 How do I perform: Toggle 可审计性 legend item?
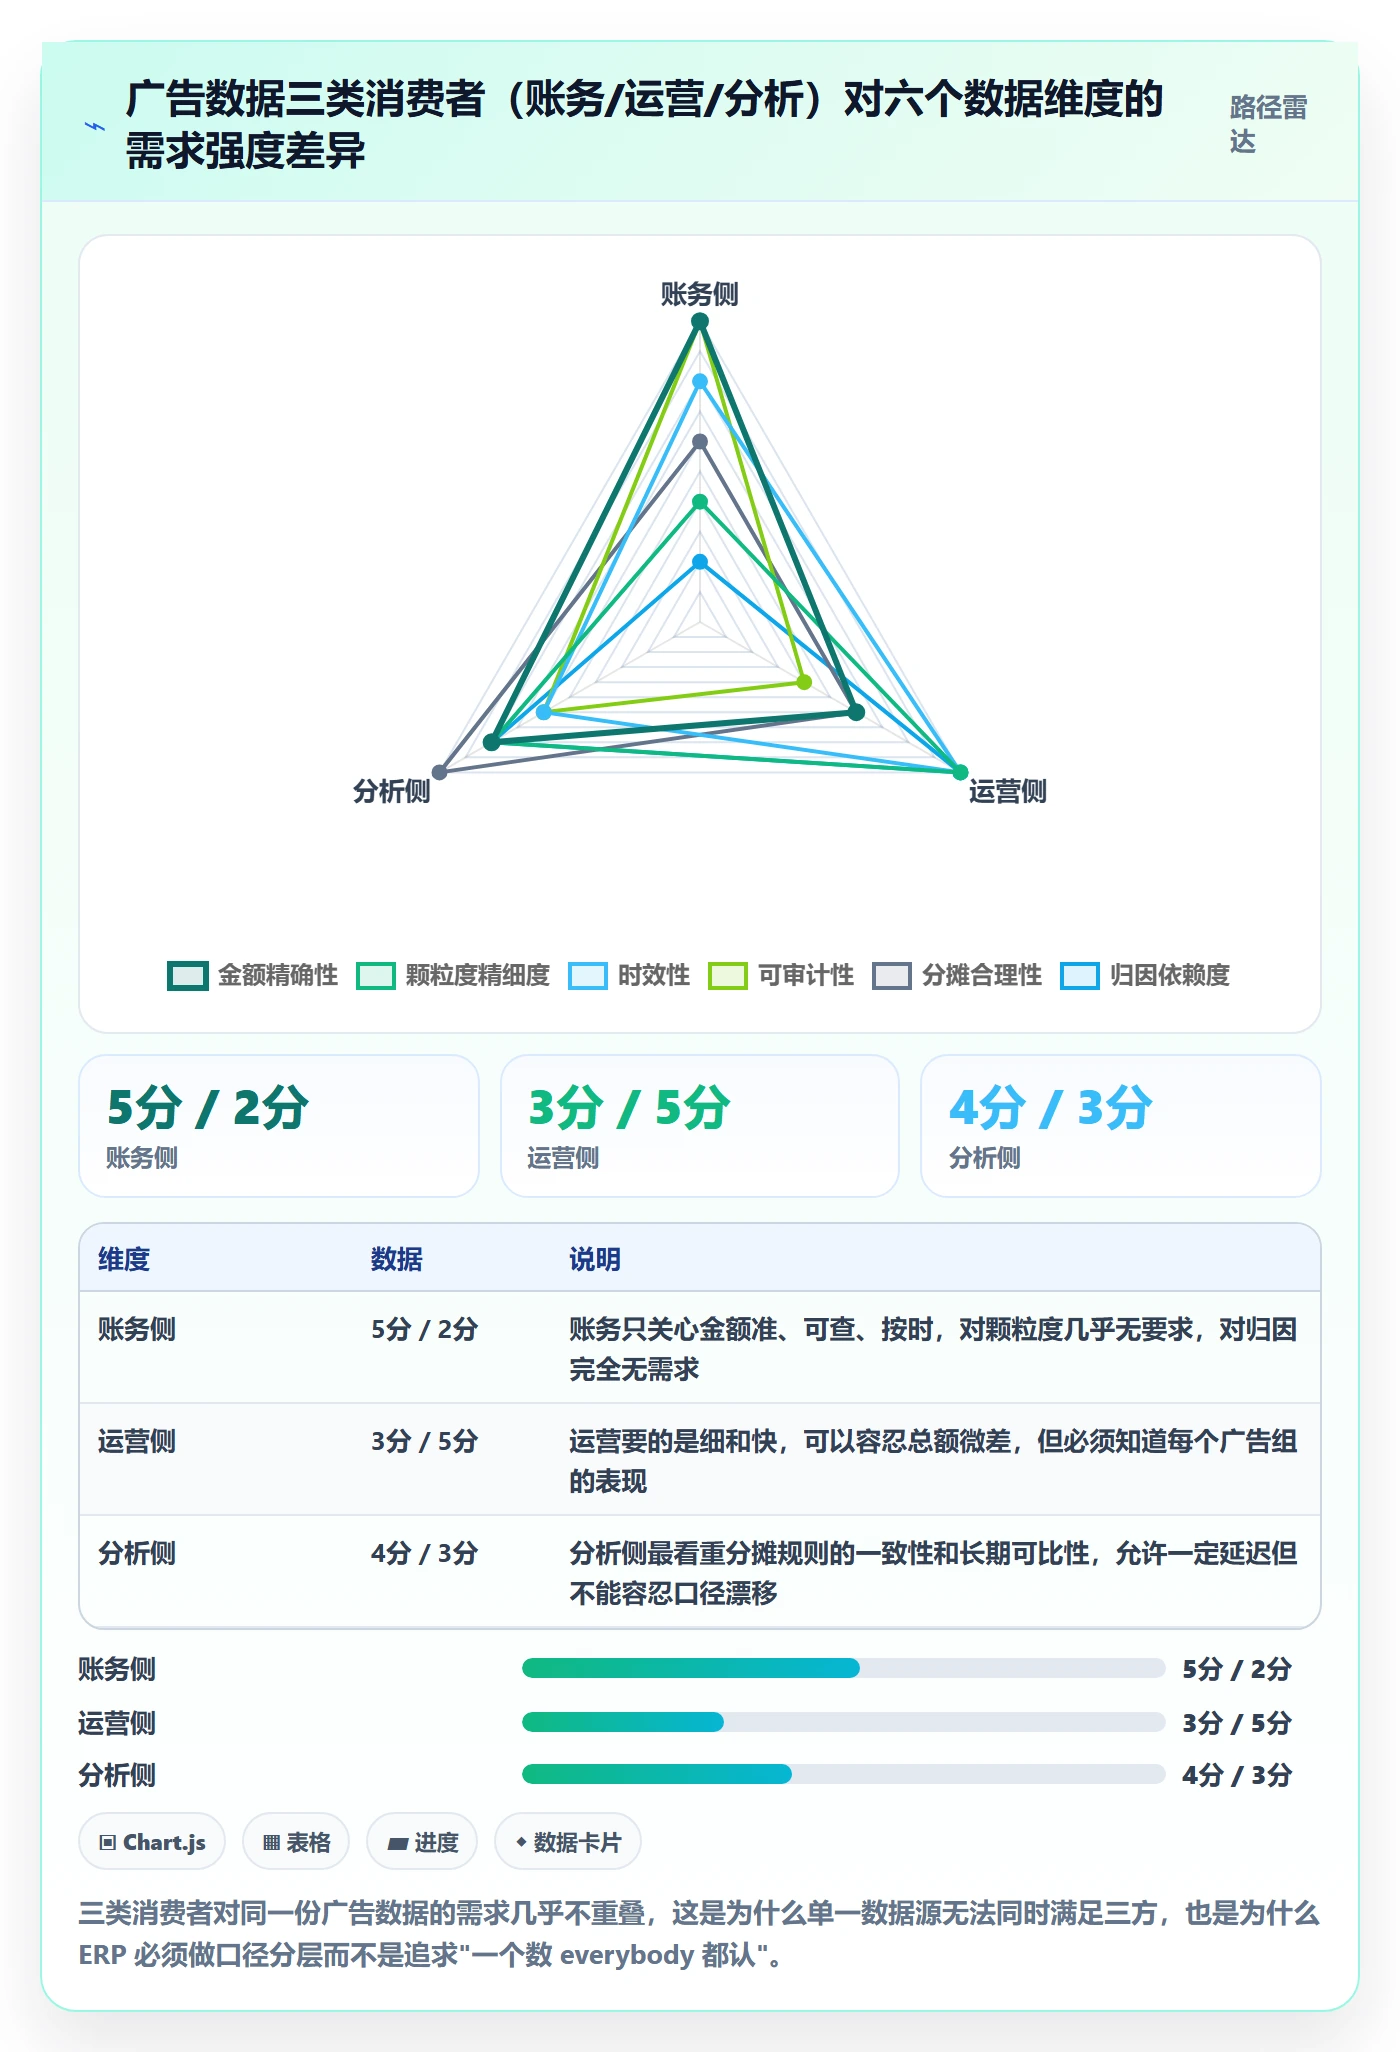pyautogui.click(x=781, y=975)
